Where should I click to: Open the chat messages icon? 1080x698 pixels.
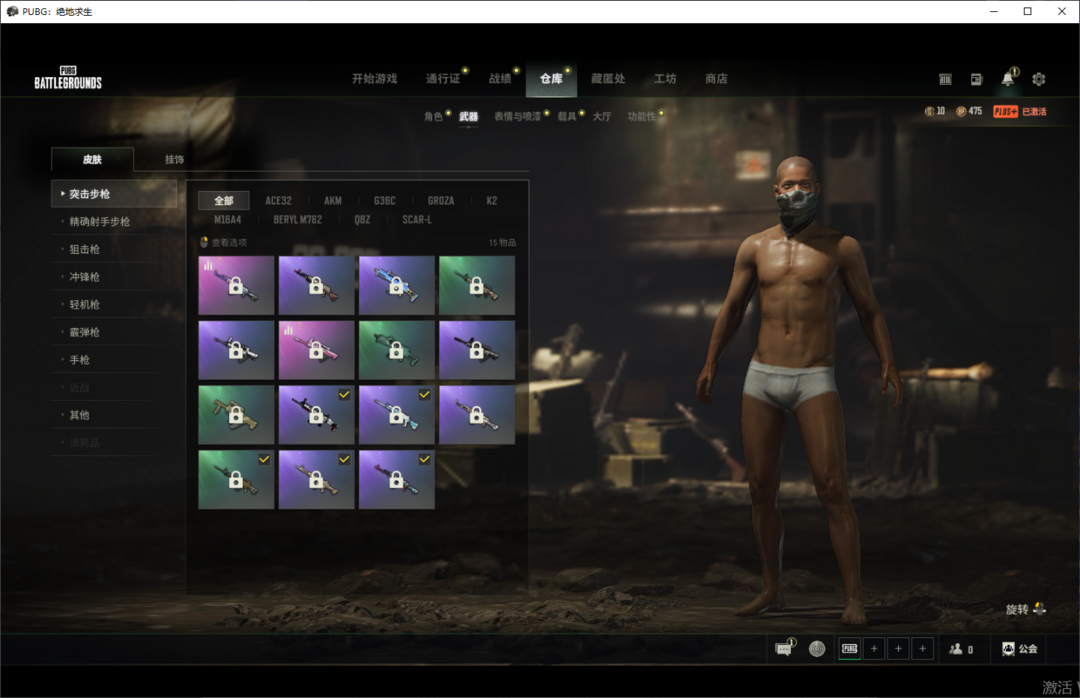784,648
